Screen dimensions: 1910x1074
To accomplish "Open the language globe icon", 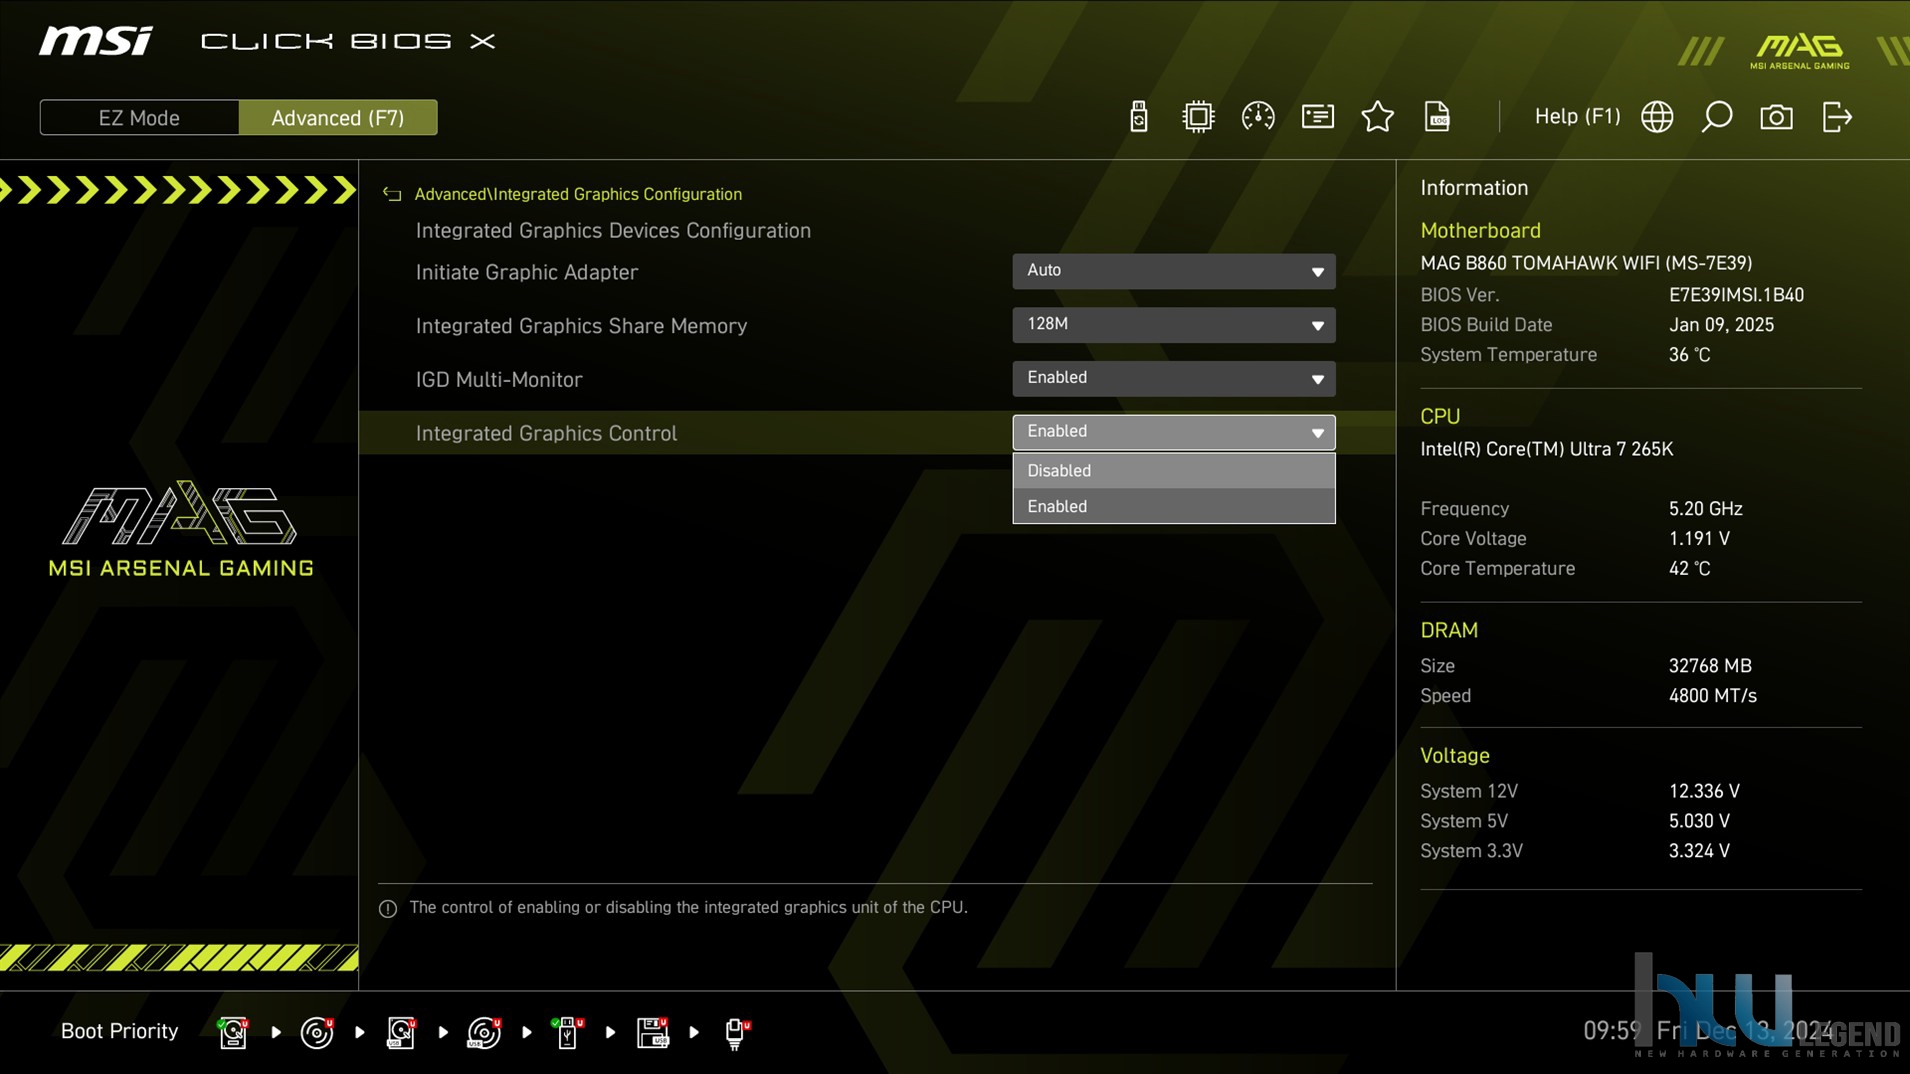I will pyautogui.click(x=1657, y=117).
